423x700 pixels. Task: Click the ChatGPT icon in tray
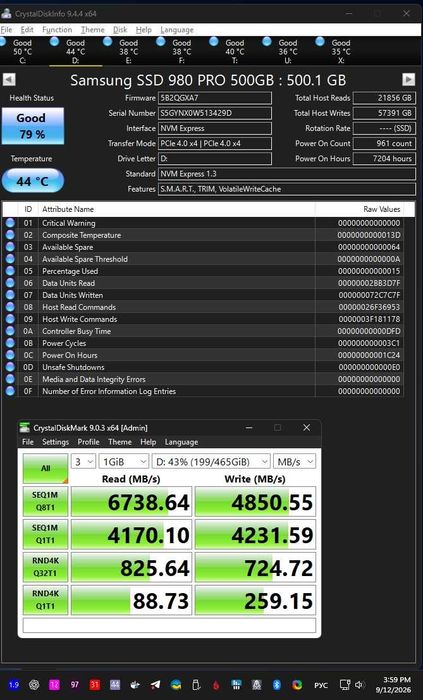tap(34, 684)
